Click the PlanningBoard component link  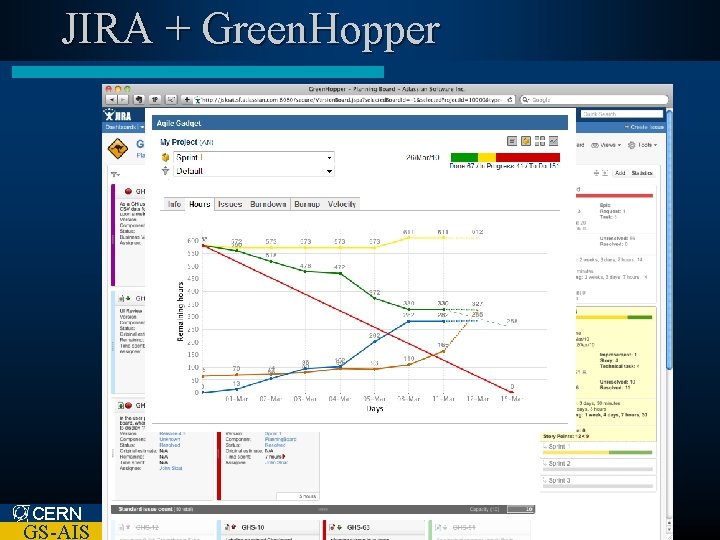coord(280,439)
